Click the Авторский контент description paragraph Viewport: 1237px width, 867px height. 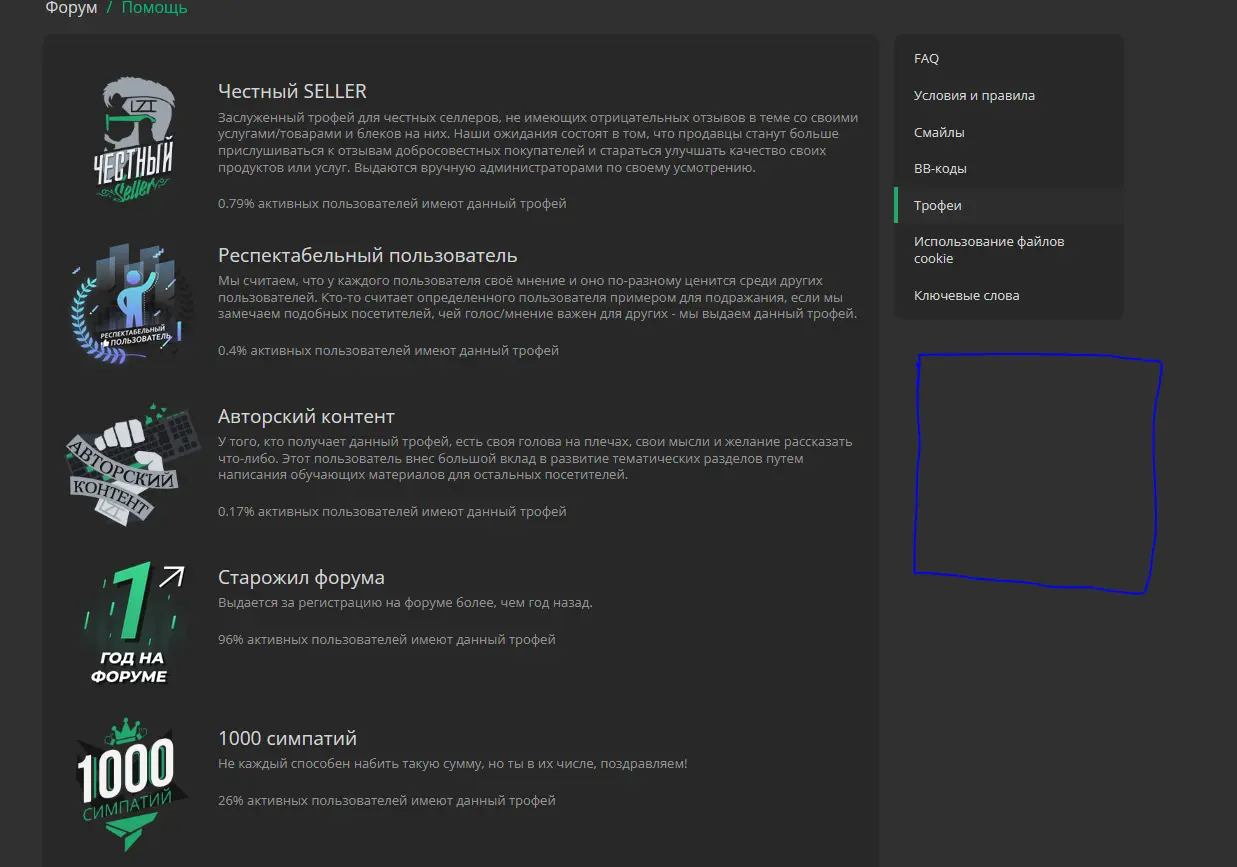click(535, 459)
